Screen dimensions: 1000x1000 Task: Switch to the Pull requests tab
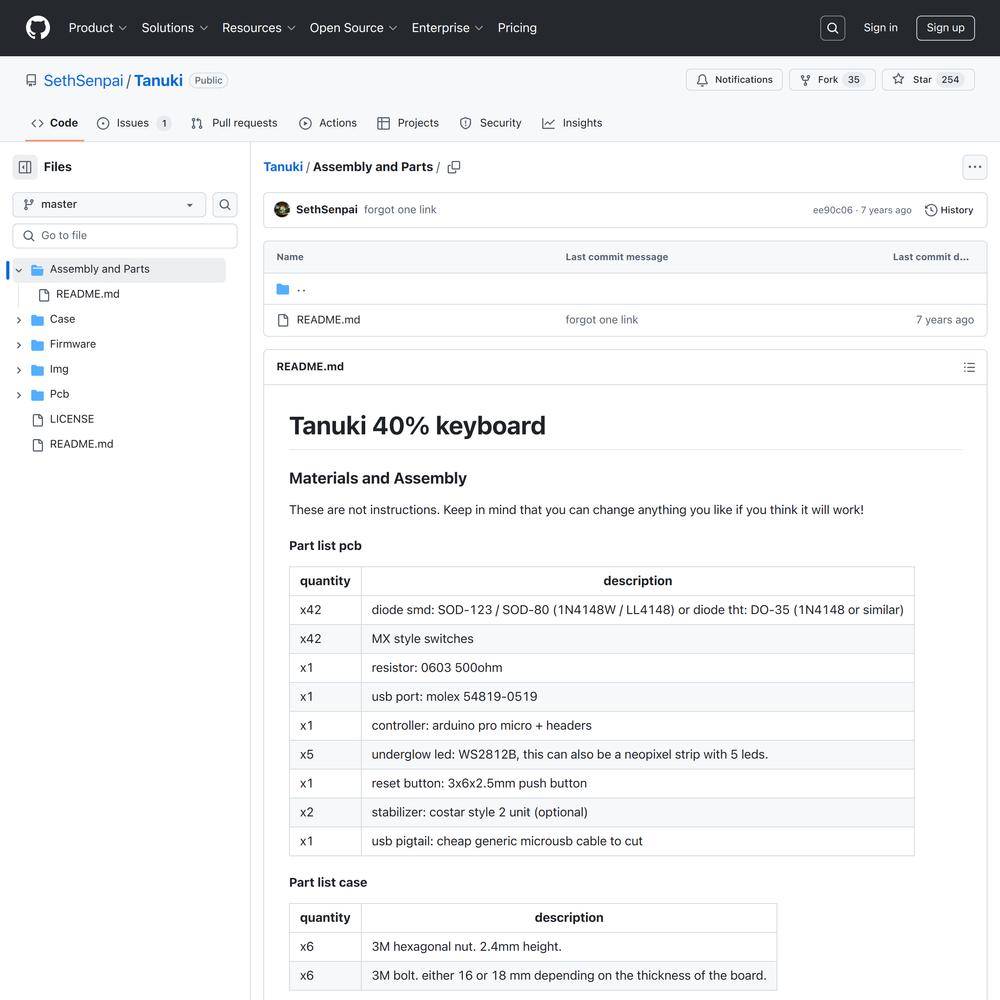pos(234,123)
